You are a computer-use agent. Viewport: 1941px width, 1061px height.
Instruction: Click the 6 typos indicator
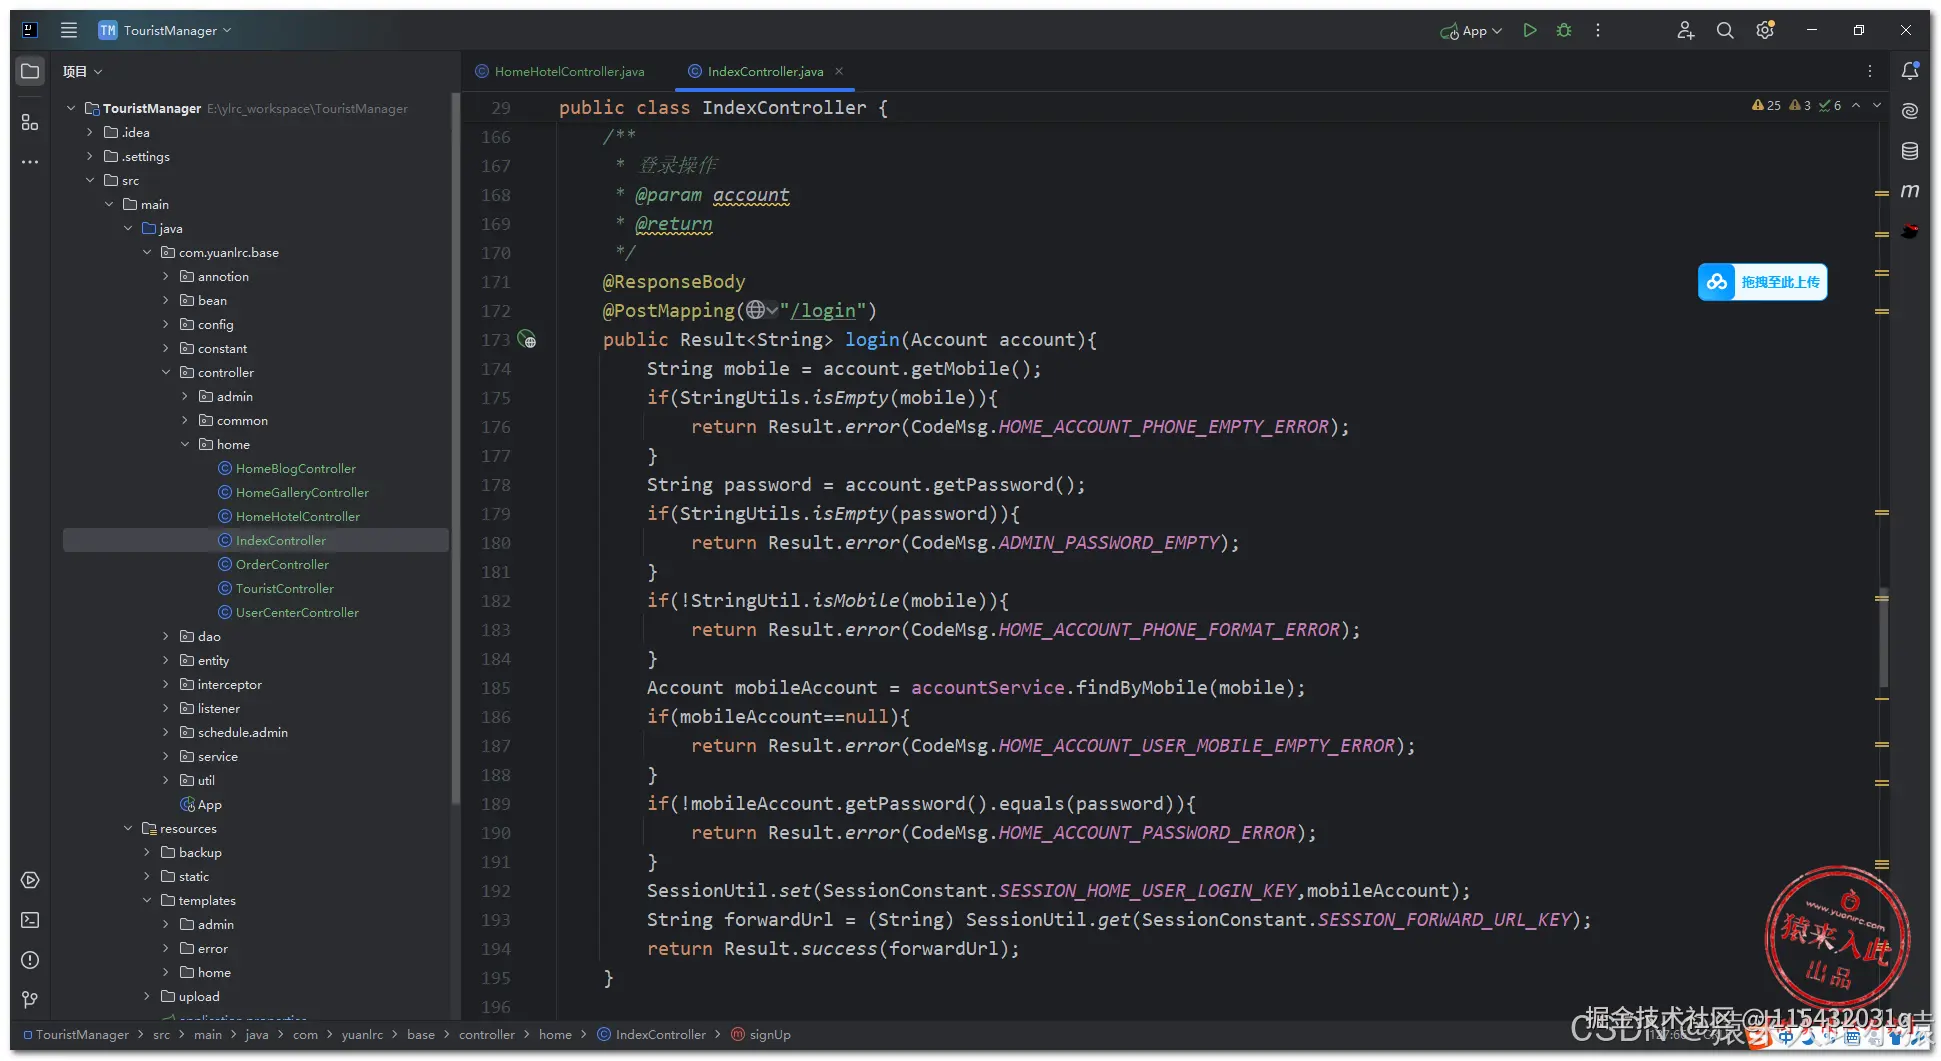[1830, 105]
